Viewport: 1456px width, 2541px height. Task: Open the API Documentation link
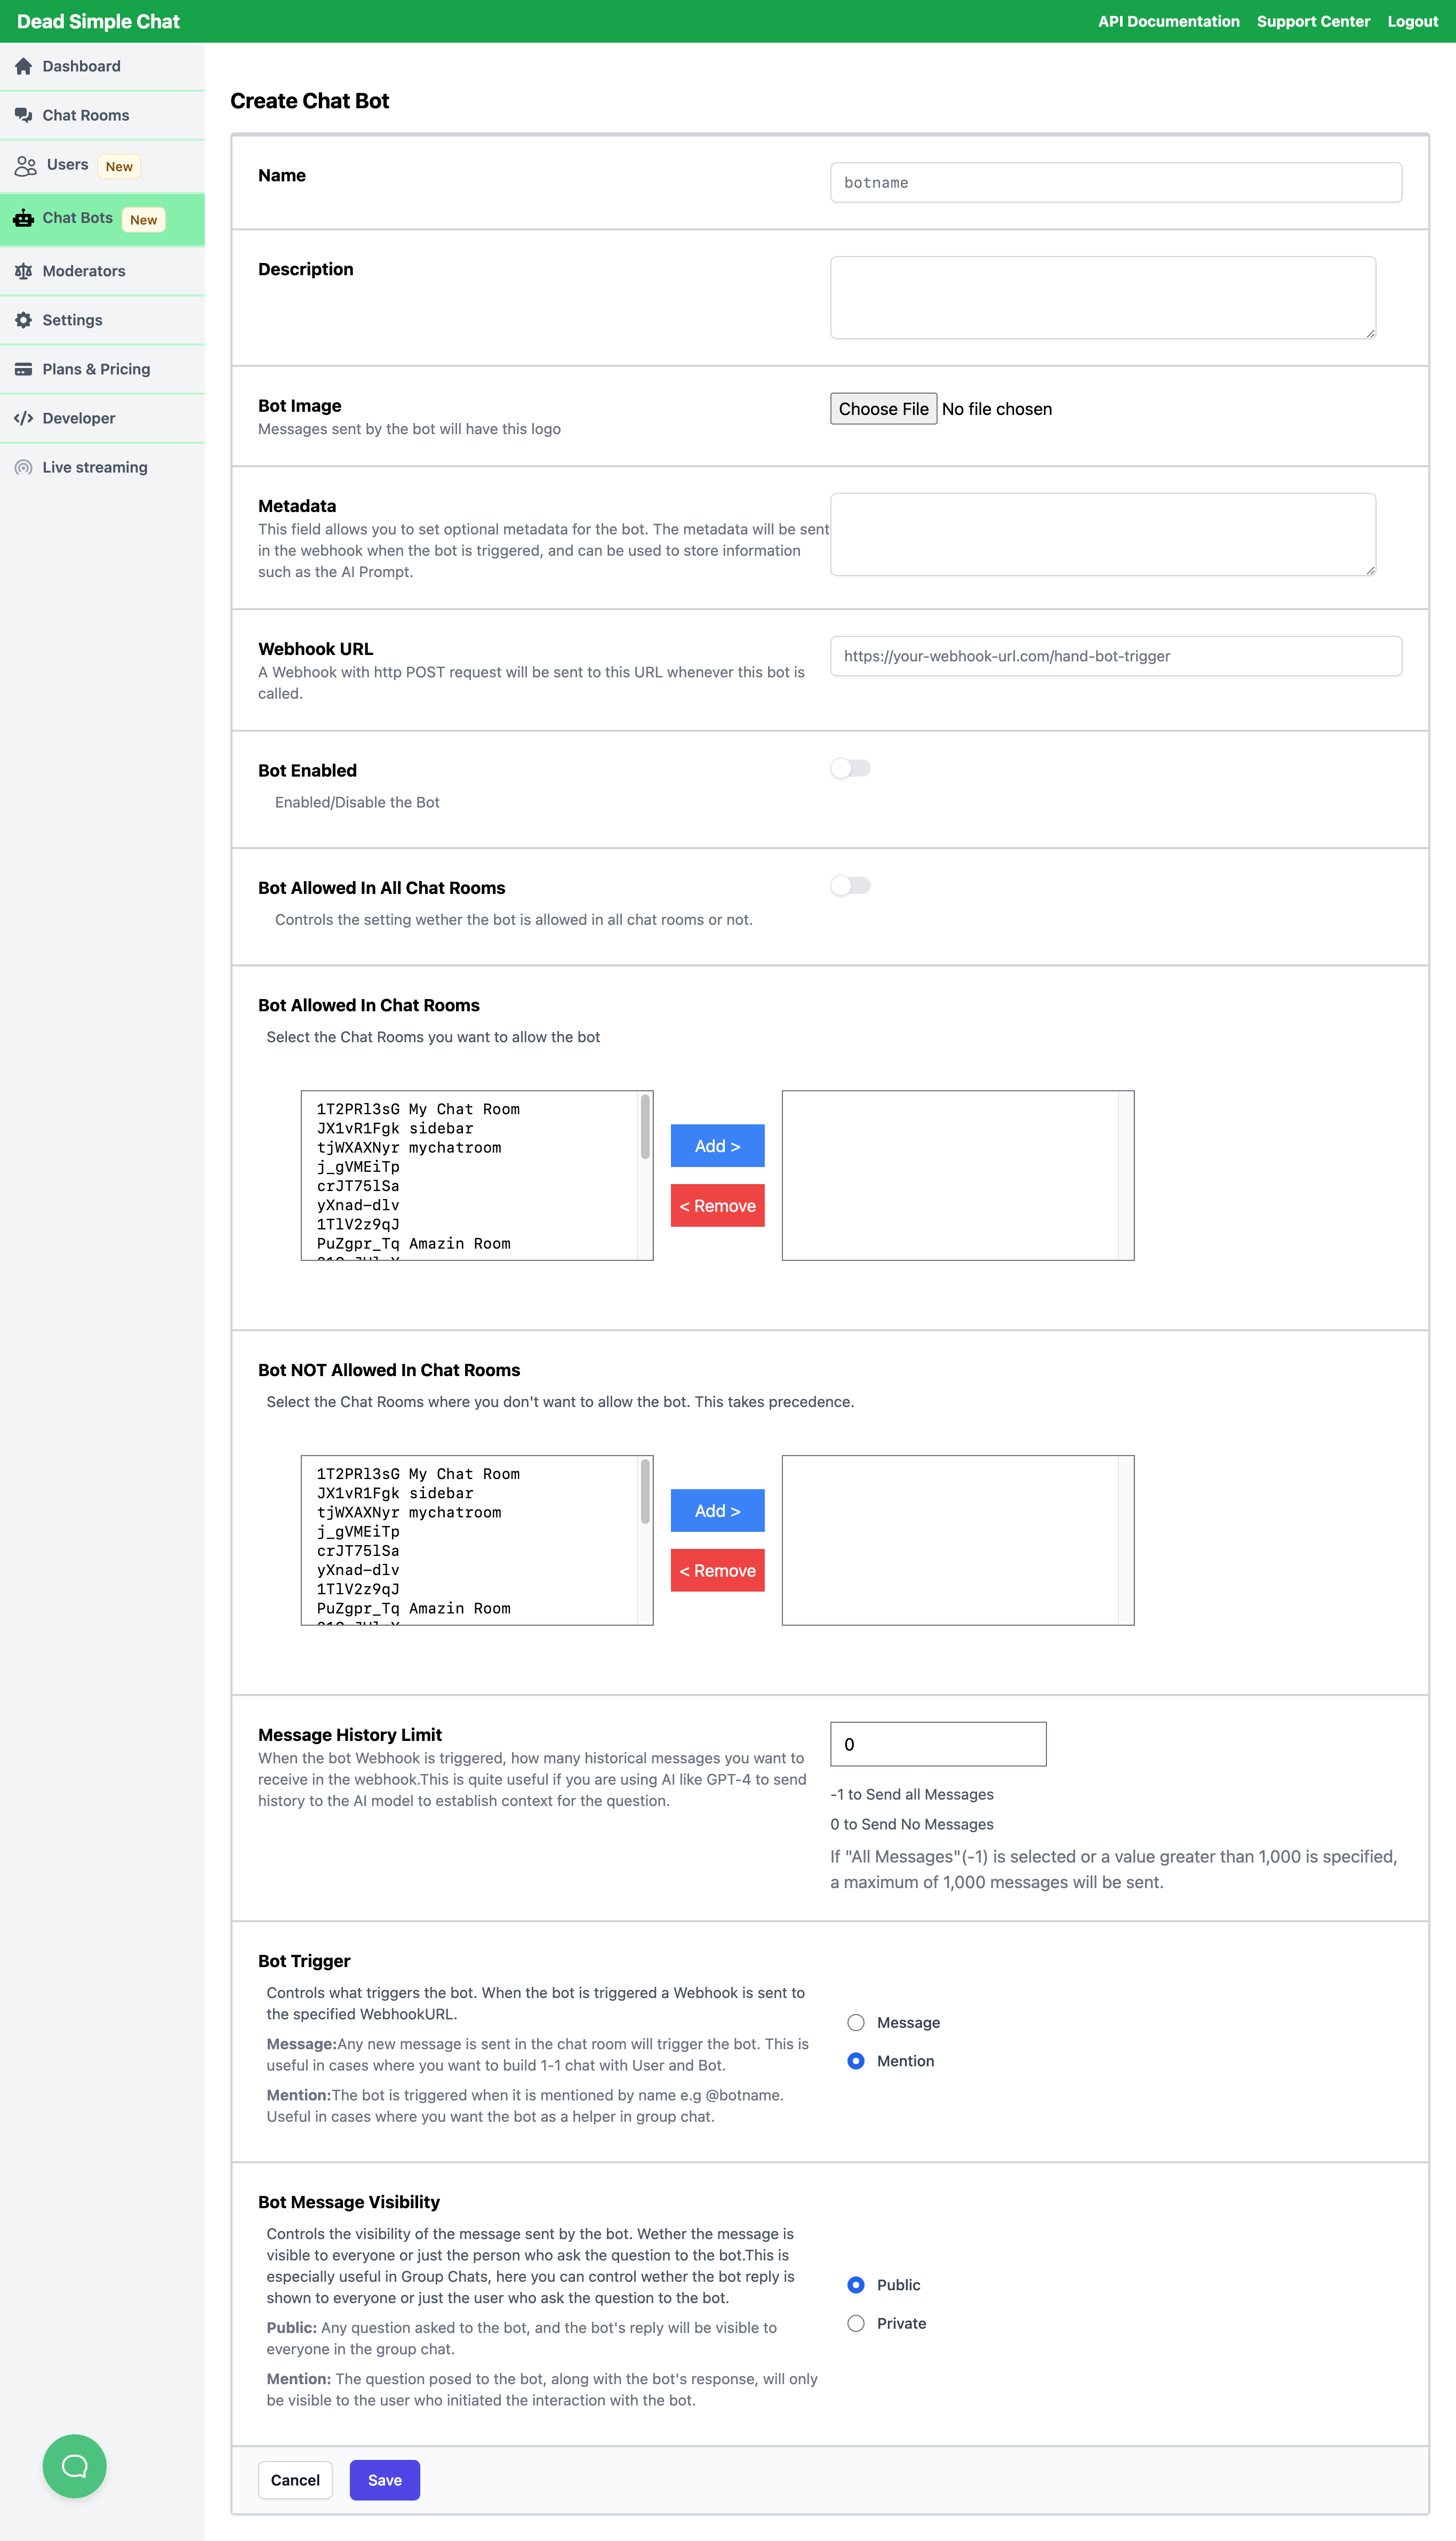tap(1168, 21)
